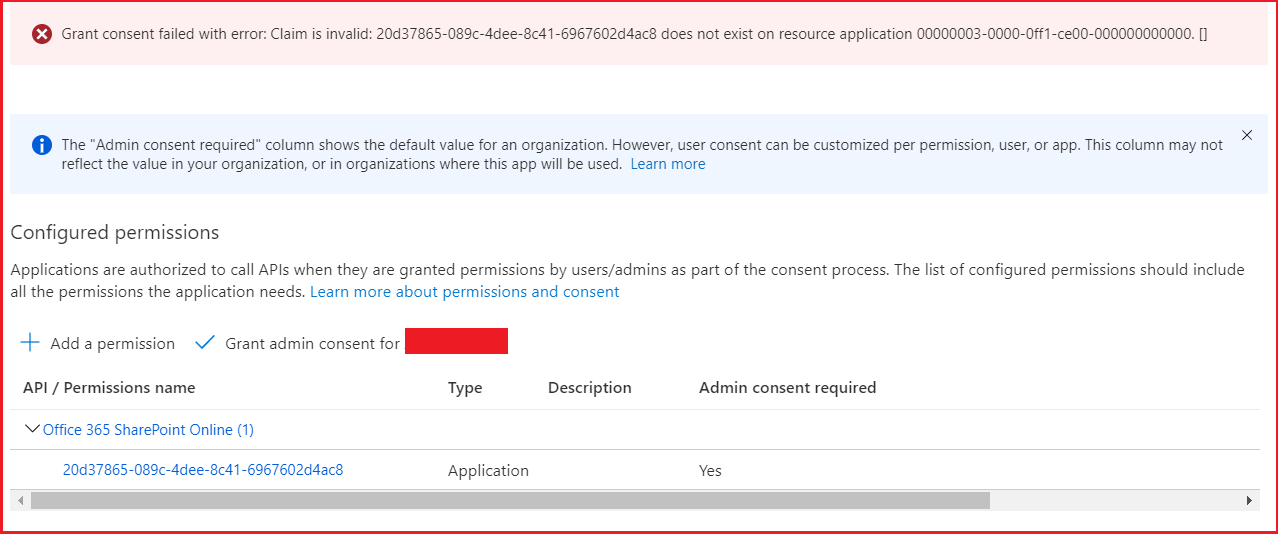Click the checkmark icon for Grant admin consent
This screenshot has height=534, width=1278.
tap(205, 343)
